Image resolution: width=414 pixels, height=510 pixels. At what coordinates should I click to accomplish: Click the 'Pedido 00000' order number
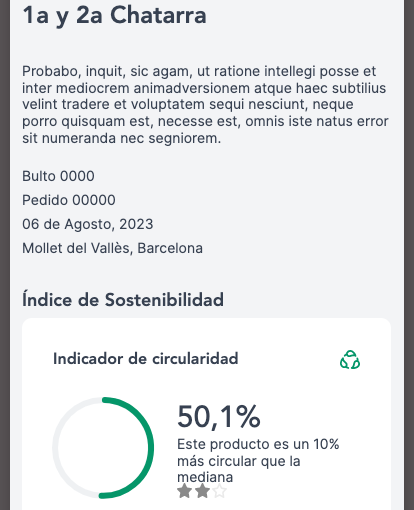coord(69,200)
